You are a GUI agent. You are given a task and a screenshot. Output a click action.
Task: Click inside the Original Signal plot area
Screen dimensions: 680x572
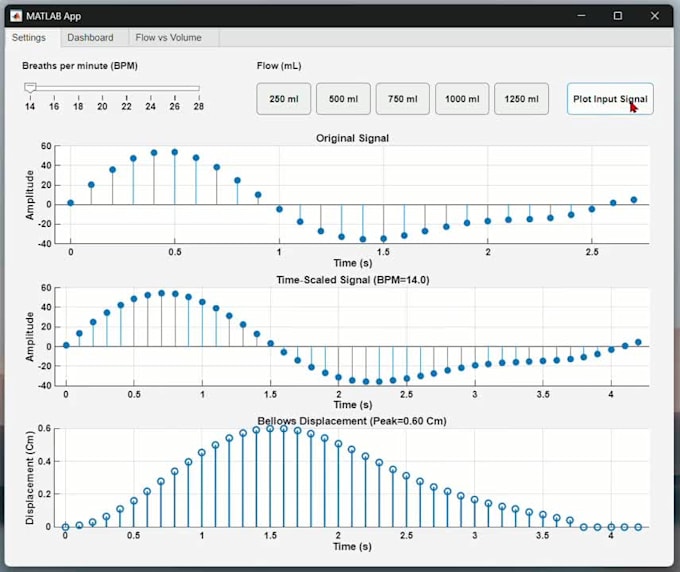click(x=351, y=195)
